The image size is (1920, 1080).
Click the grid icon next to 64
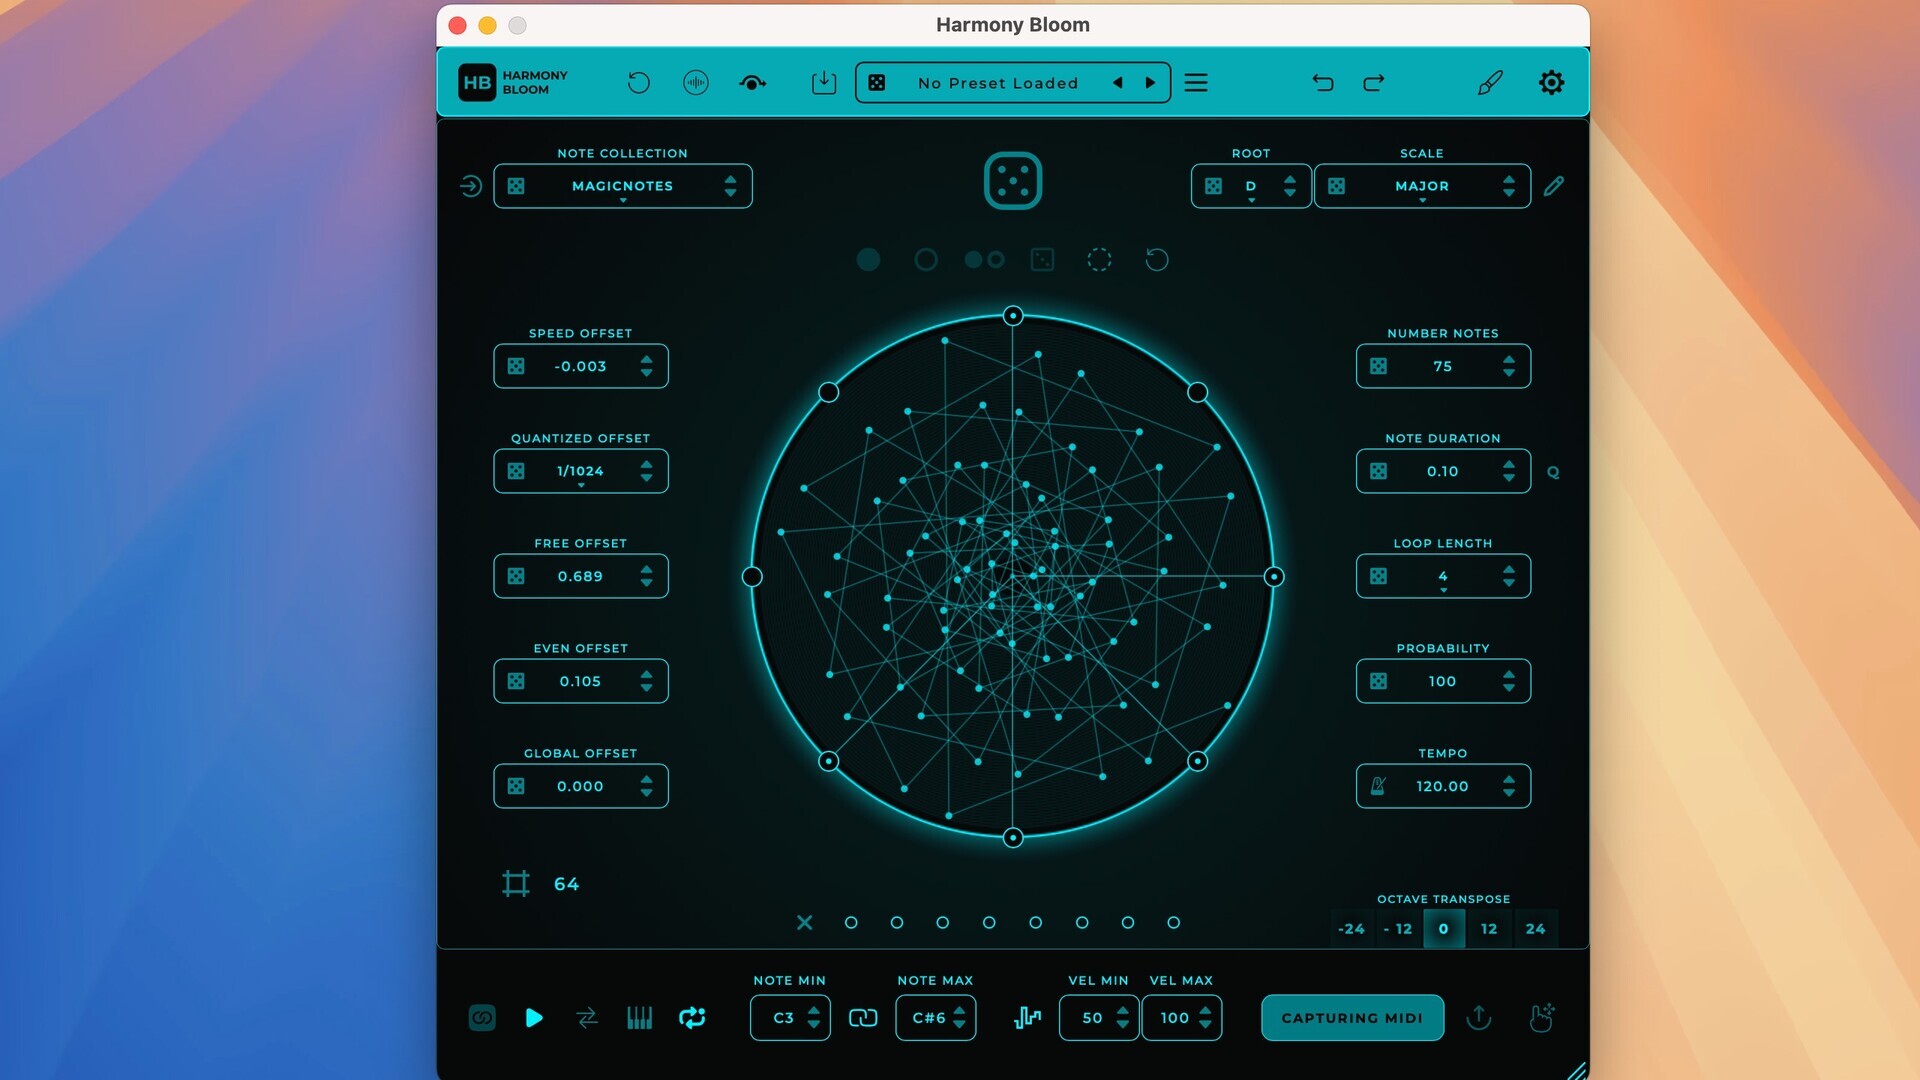pos(516,884)
